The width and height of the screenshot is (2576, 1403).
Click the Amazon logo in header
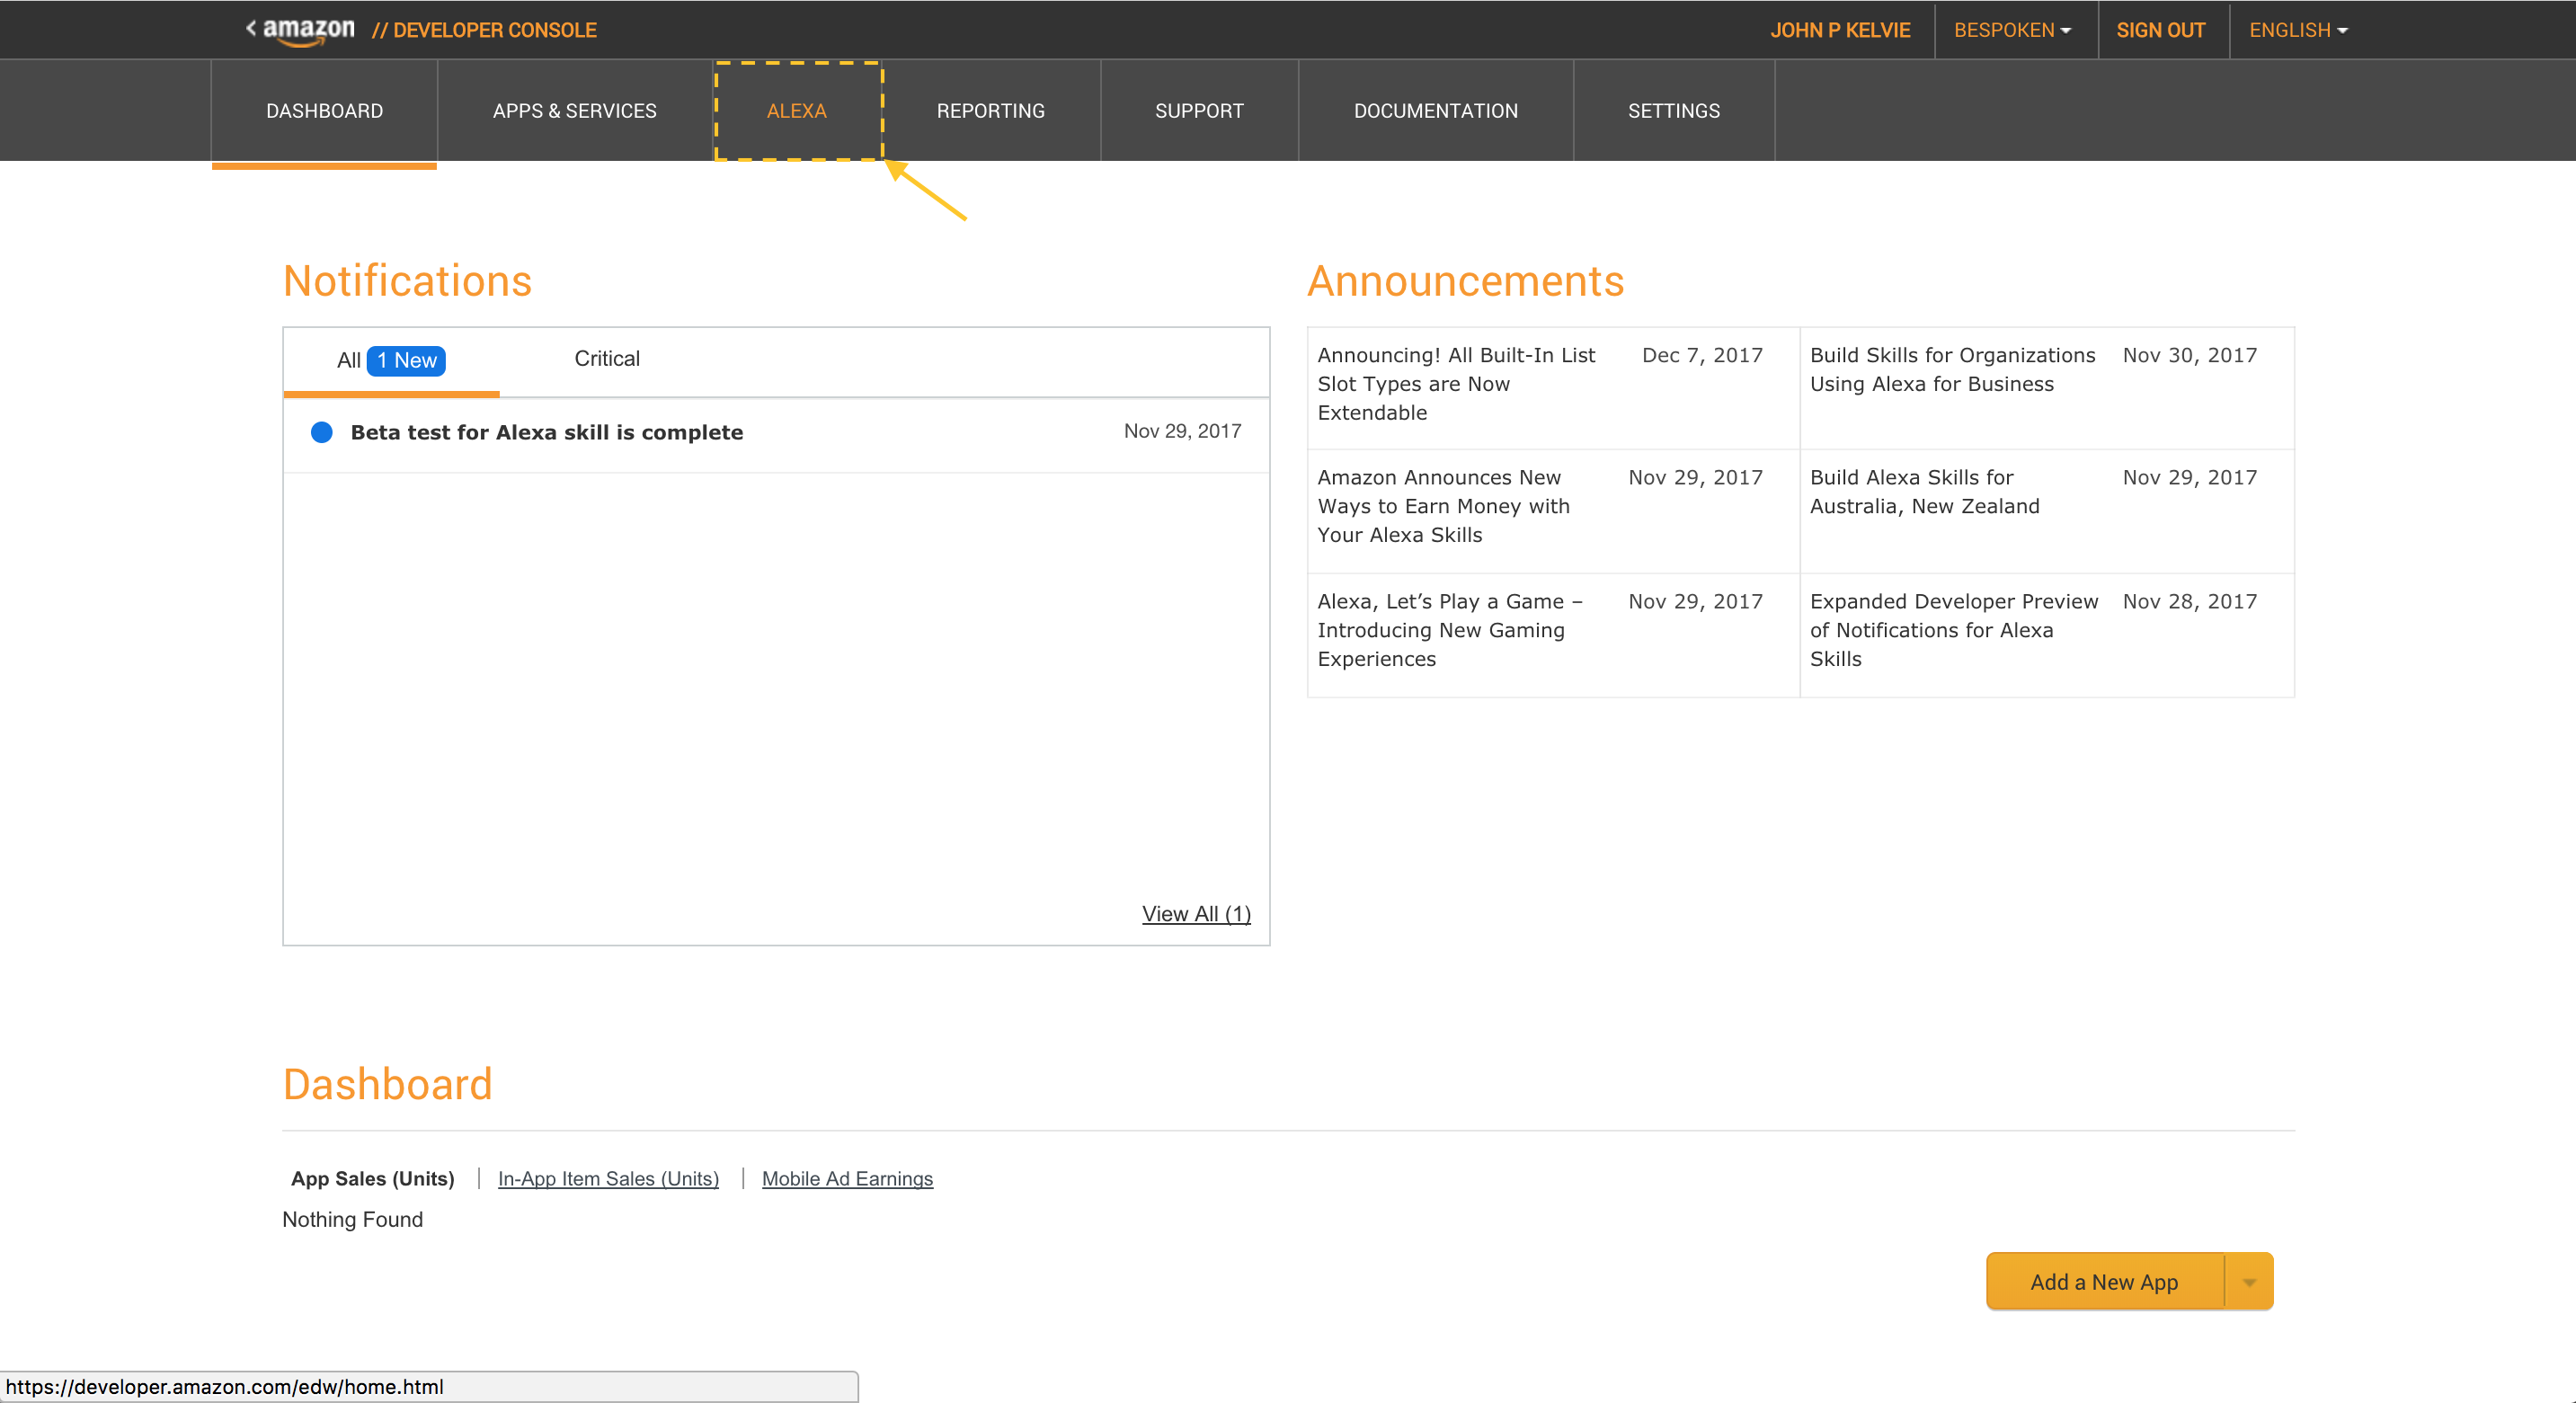[308, 30]
